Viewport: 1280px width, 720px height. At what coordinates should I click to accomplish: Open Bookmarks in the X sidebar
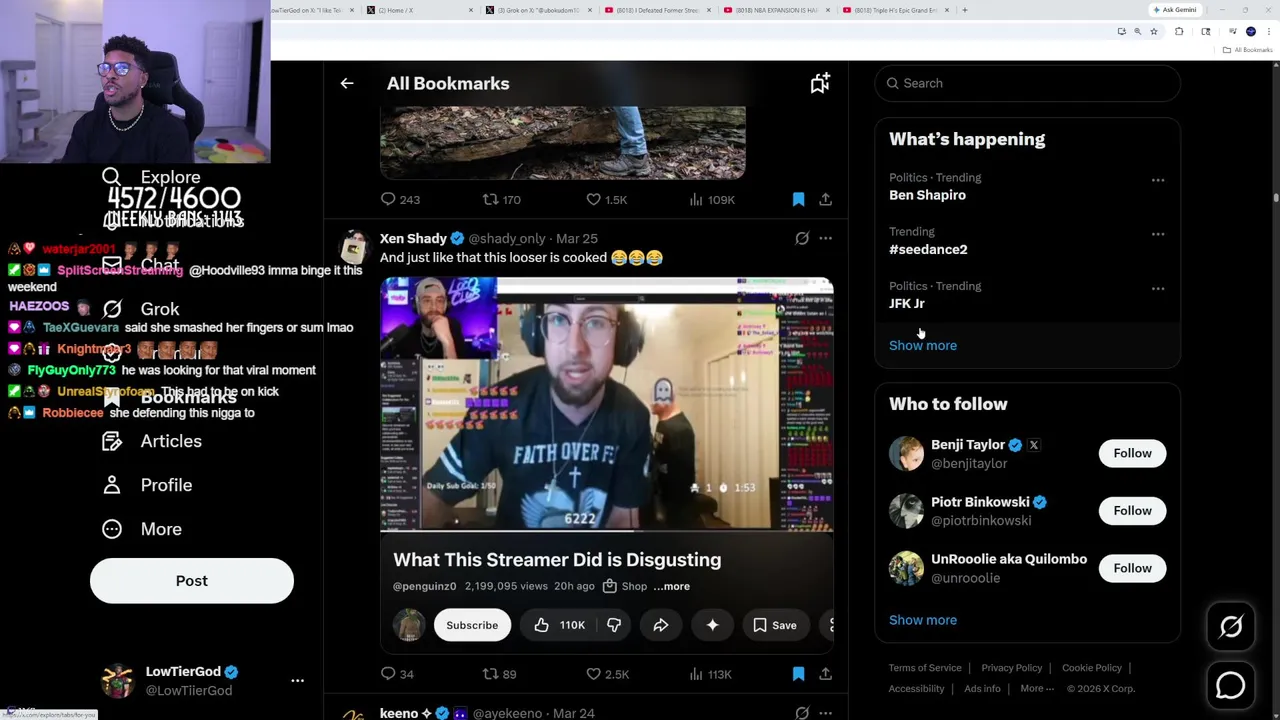(x=169, y=397)
